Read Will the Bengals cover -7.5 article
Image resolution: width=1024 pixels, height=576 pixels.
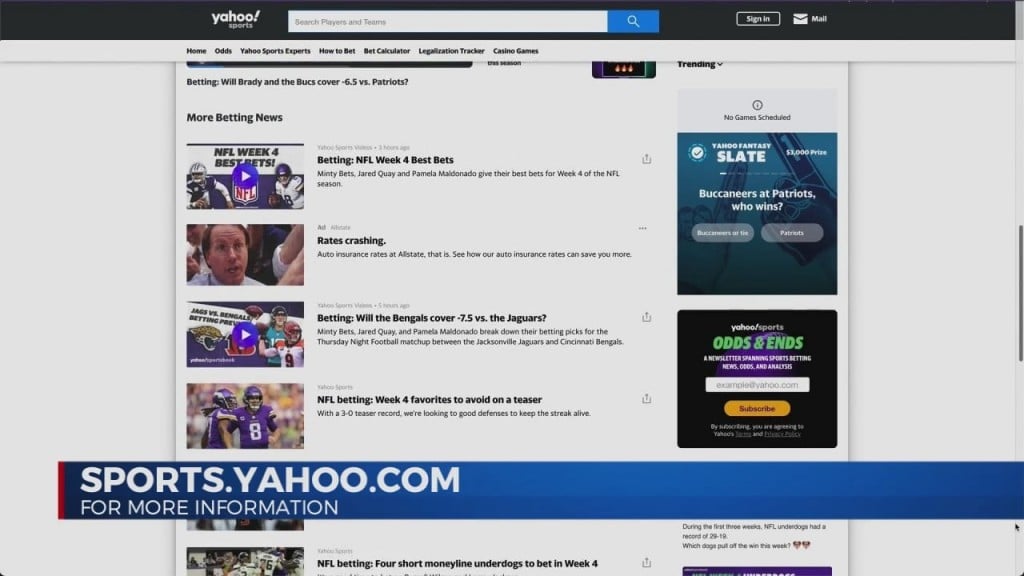[432, 318]
